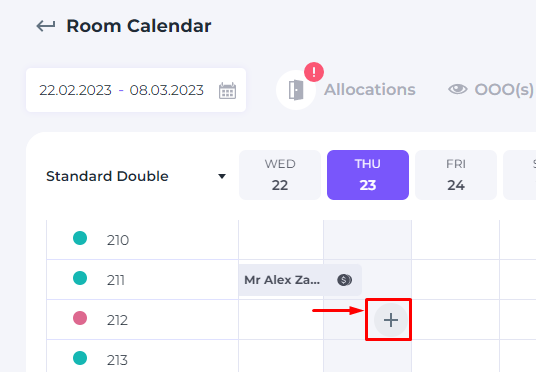Click the Allocations door icon
This screenshot has height=372, width=536.
296,90
